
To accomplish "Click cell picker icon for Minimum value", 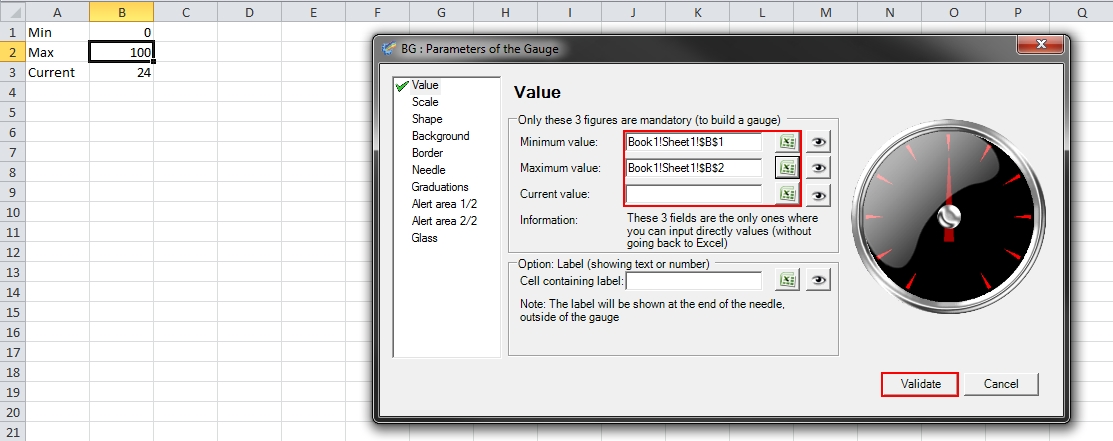I will (x=787, y=143).
